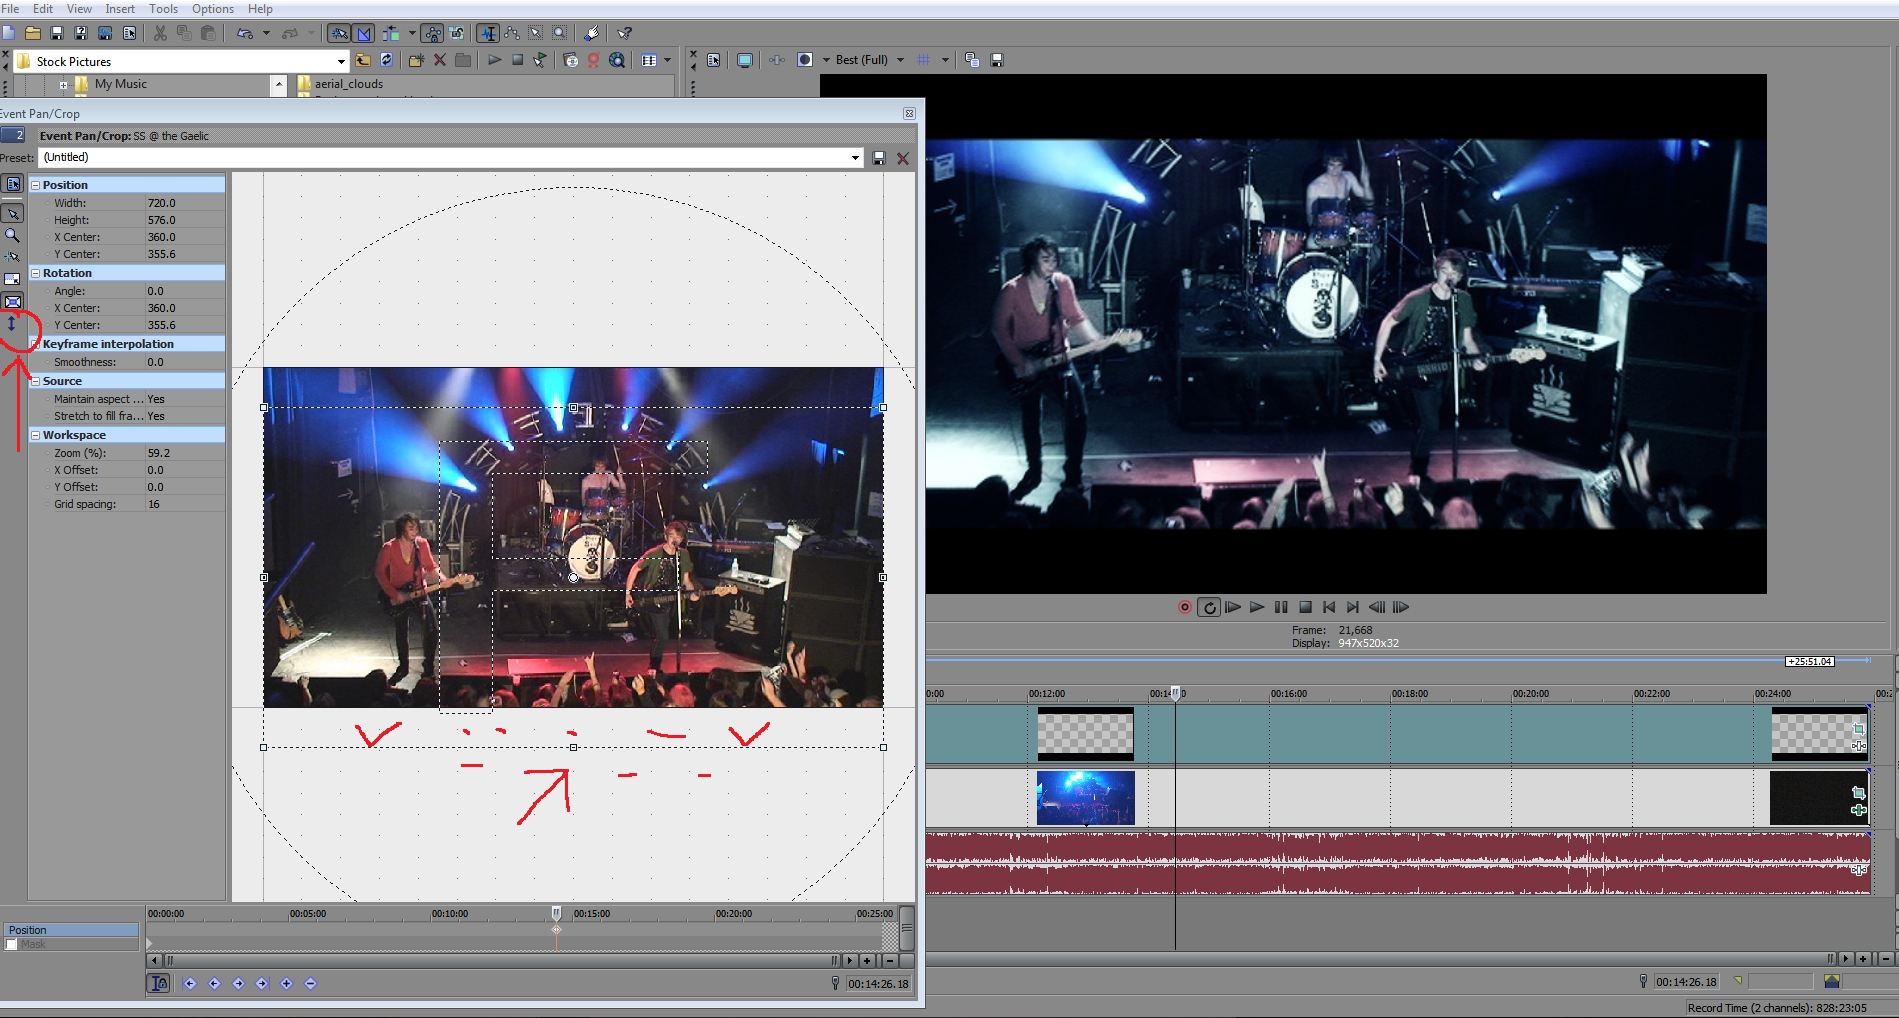Click the Cut scissors icon

(160, 33)
